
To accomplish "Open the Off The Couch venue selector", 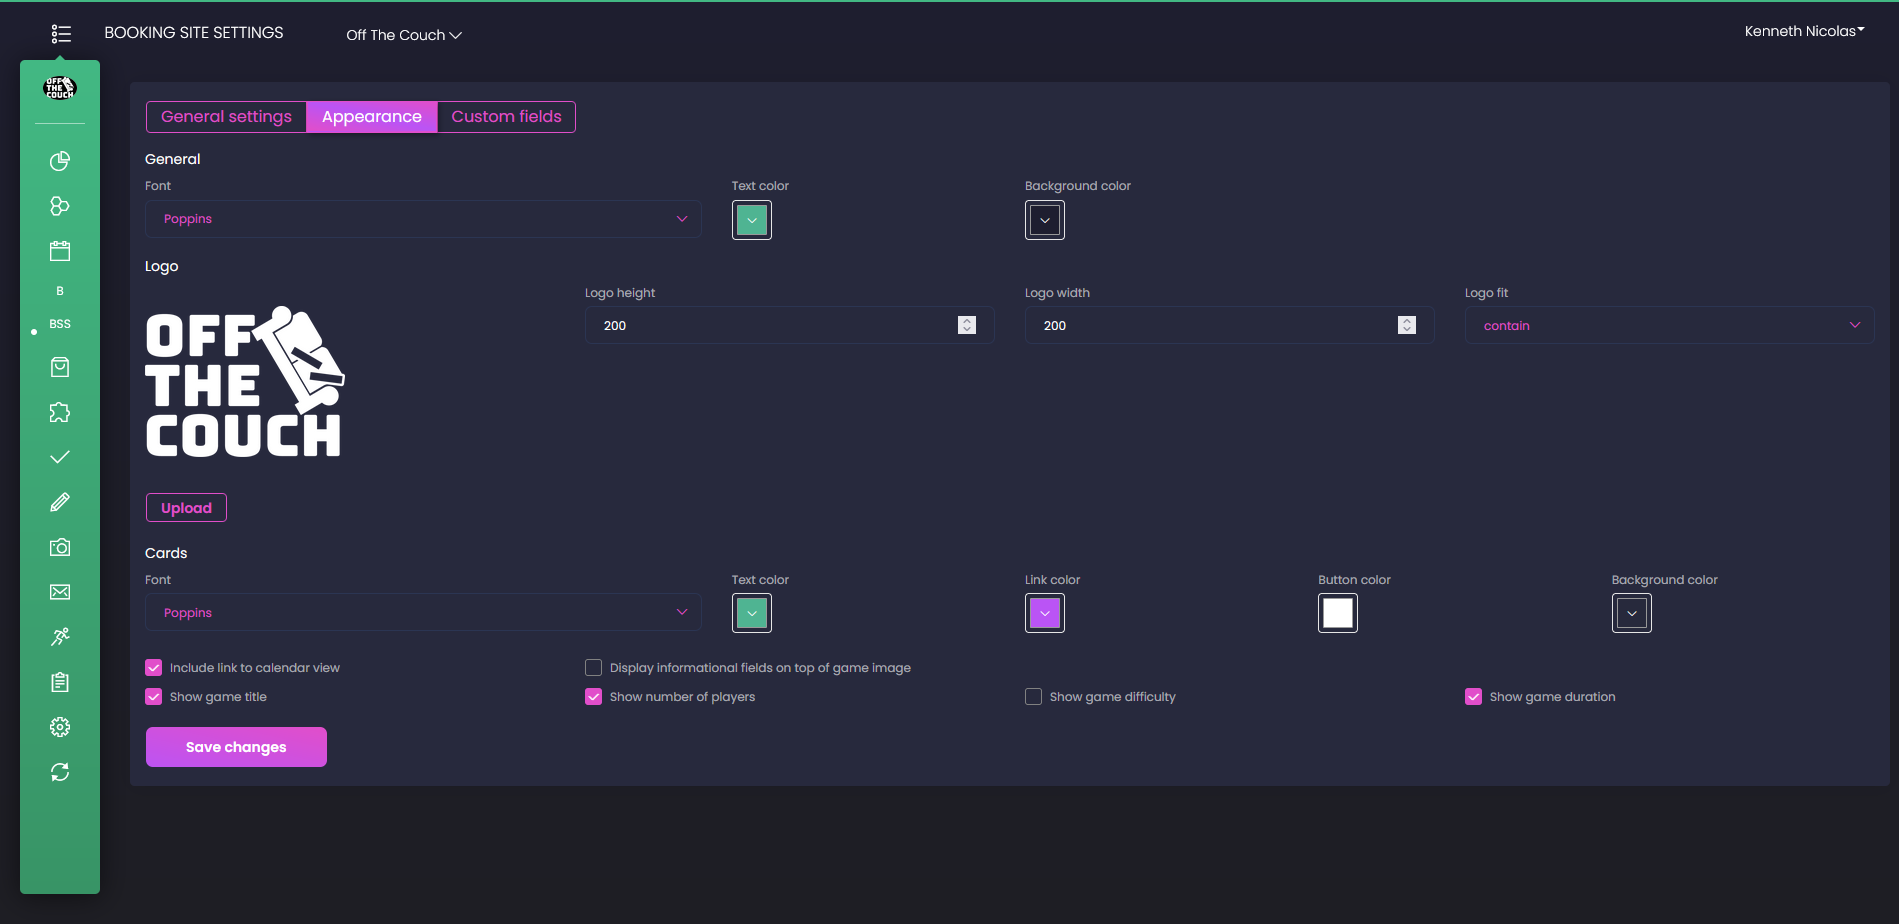I will (x=404, y=35).
